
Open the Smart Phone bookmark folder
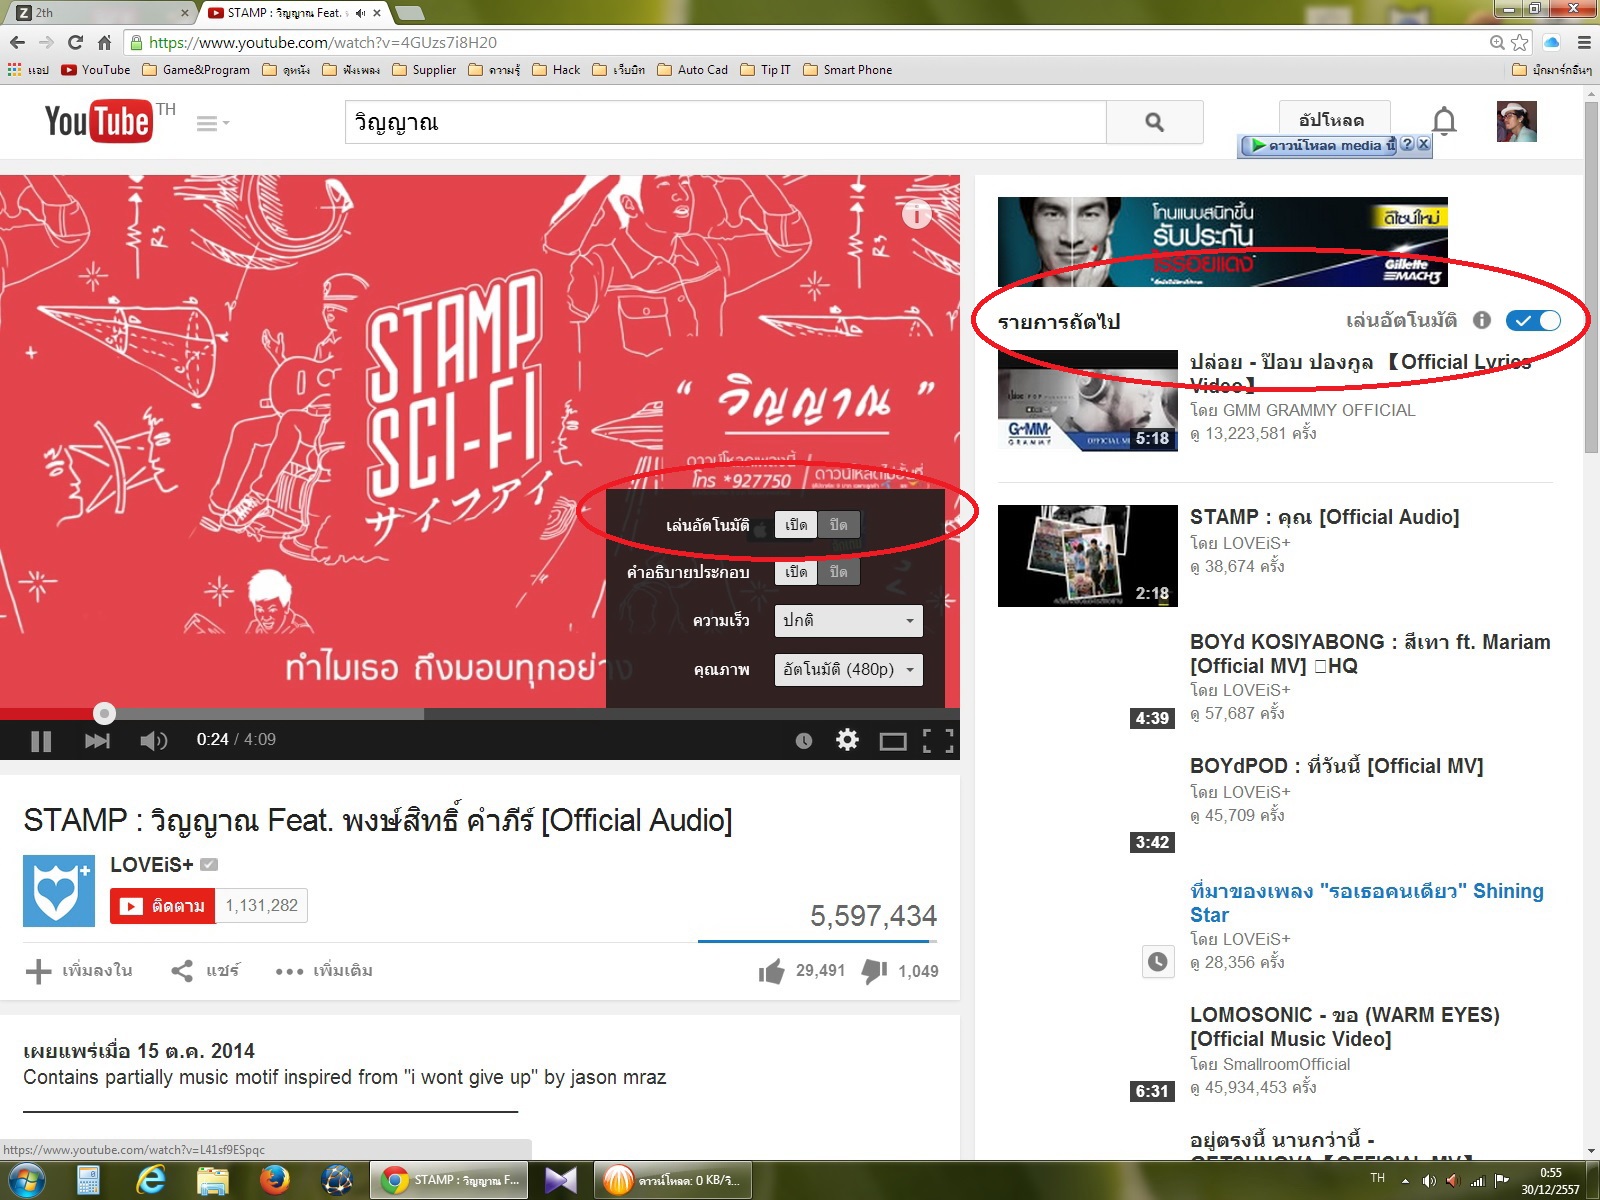coord(848,70)
